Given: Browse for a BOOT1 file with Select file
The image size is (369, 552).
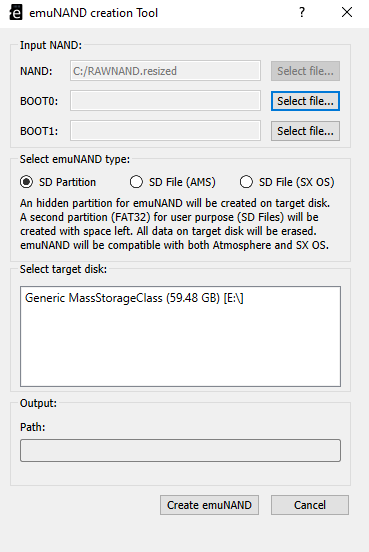Looking at the screenshot, I should [x=305, y=131].
